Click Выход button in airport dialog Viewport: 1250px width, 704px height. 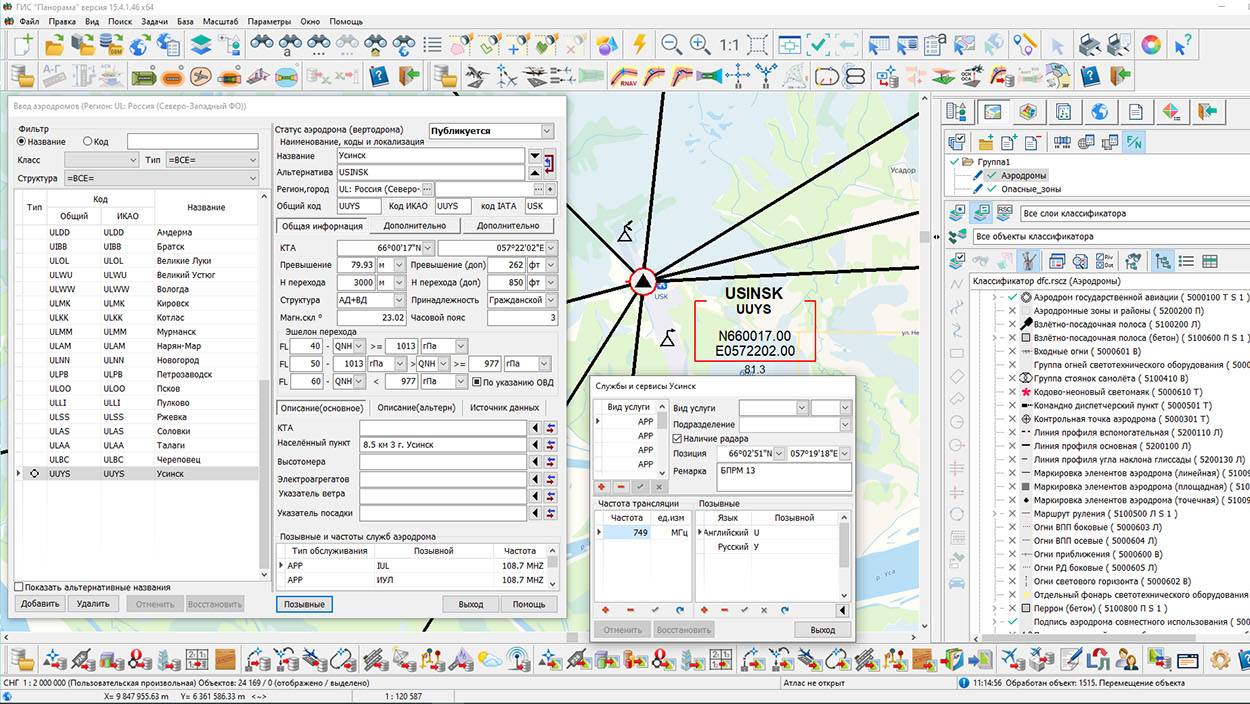point(470,604)
